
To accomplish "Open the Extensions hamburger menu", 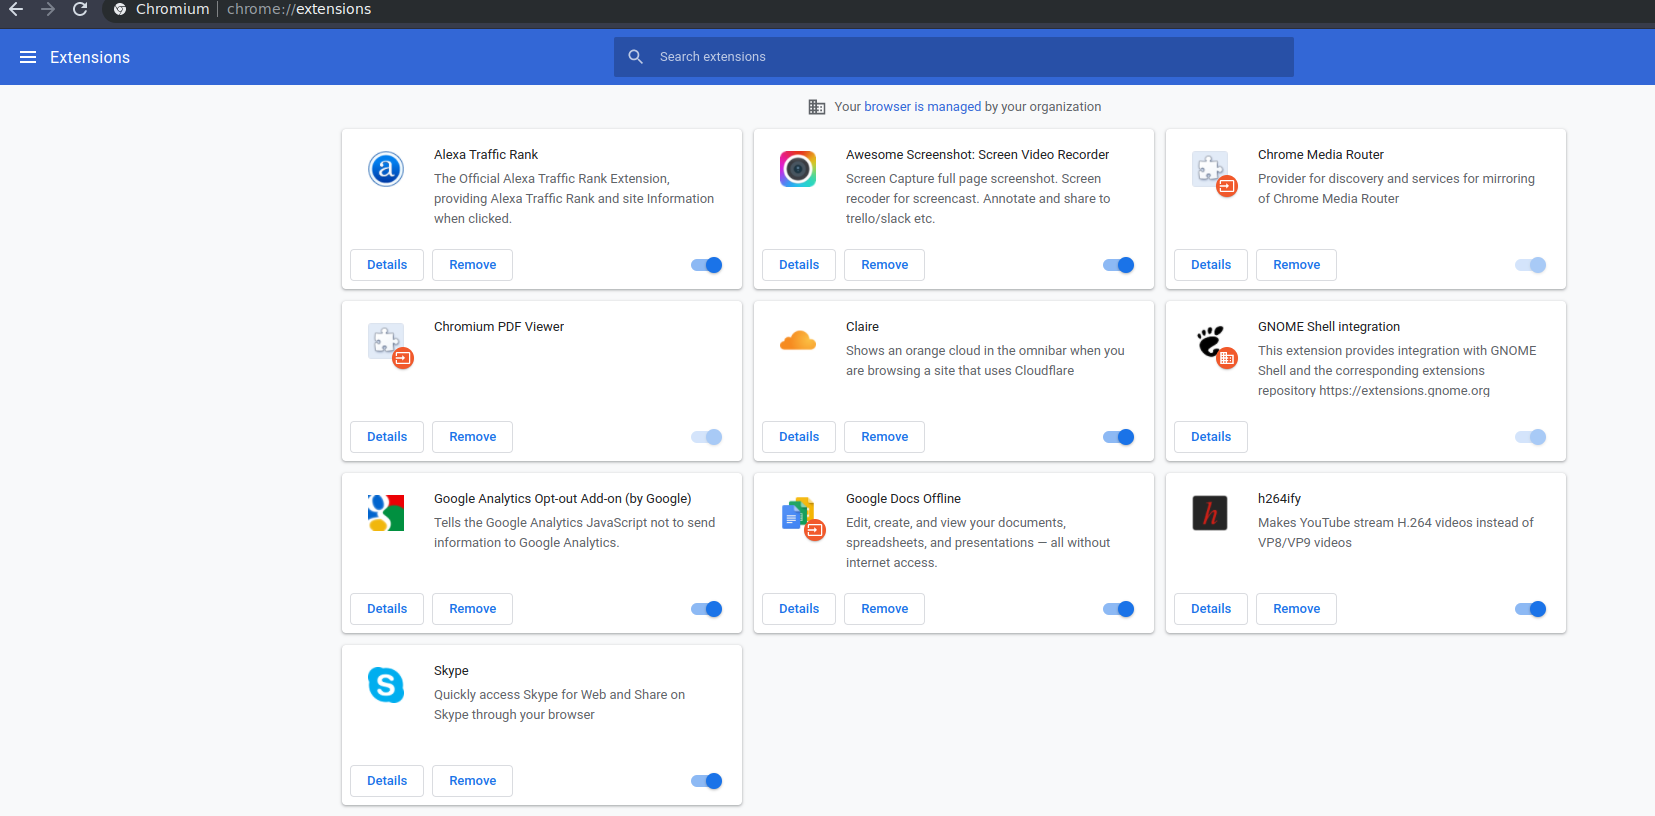I will [28, 57].
